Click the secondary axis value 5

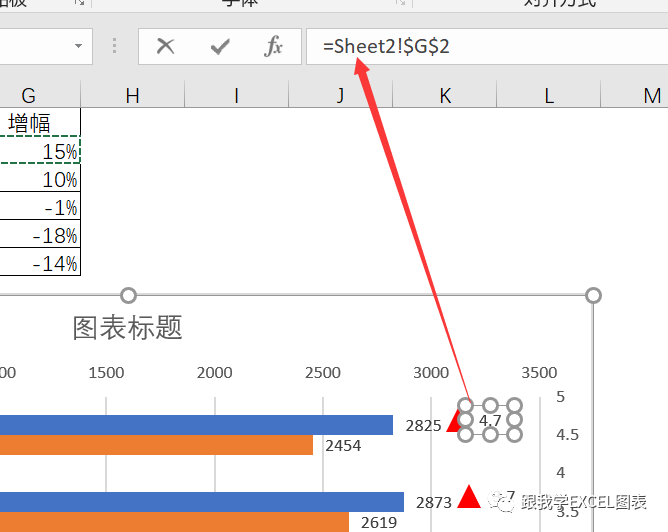point(560,397)
